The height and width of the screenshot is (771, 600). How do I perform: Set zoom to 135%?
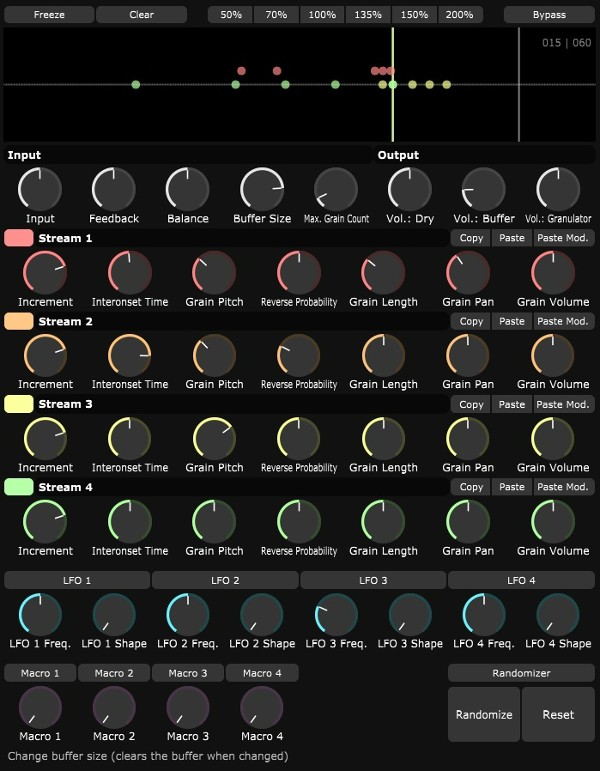point(368,15)
